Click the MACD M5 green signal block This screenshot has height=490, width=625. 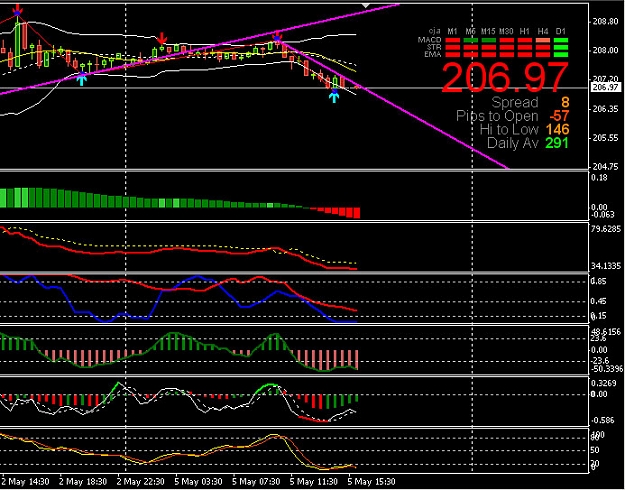click(x=470, y=40)
